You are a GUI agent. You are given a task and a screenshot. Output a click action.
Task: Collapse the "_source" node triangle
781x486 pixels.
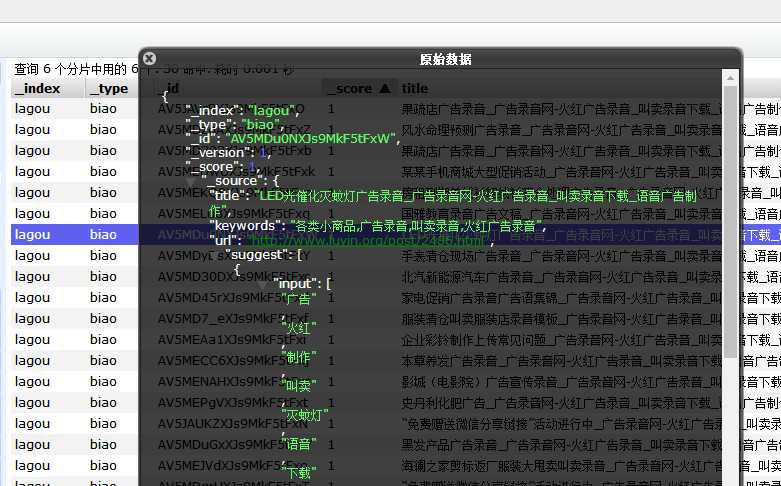190,183
